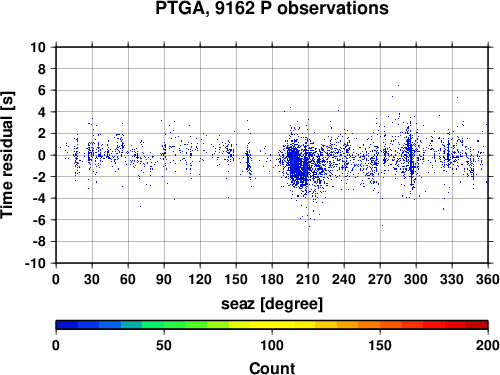Click the x-axis tick label 300

pos(416,279)
